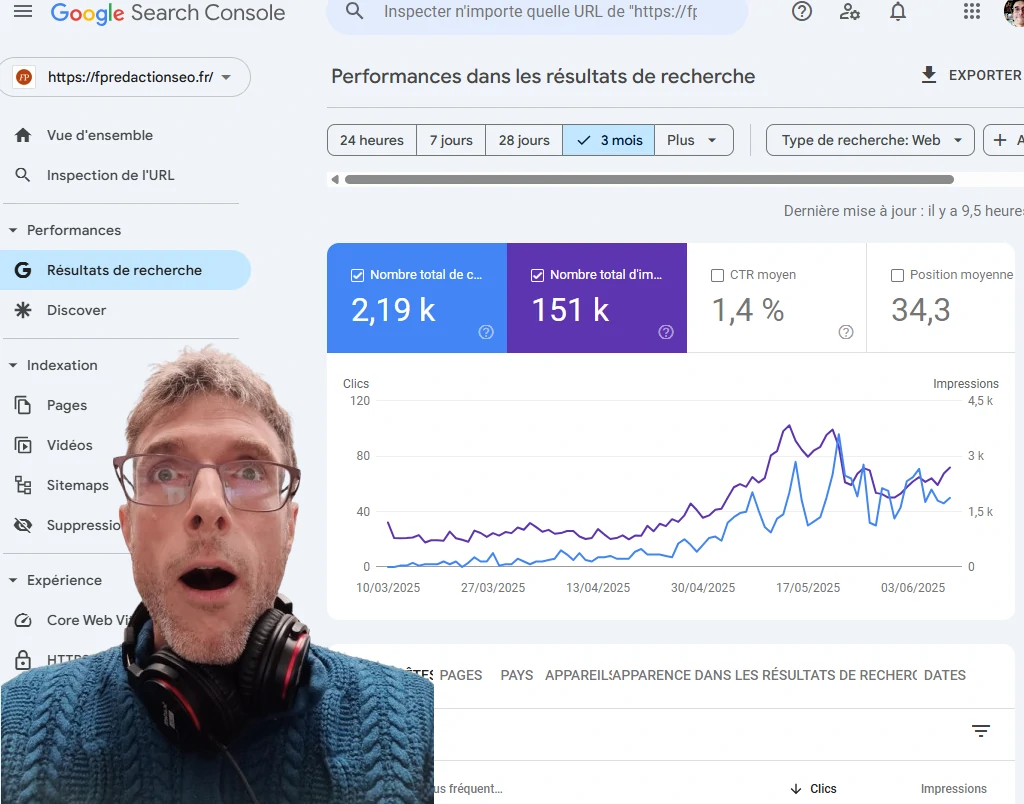Viewport: 1024px width, 804px height.
Task: Click the add filter plus button
Action: (1004, 140)
